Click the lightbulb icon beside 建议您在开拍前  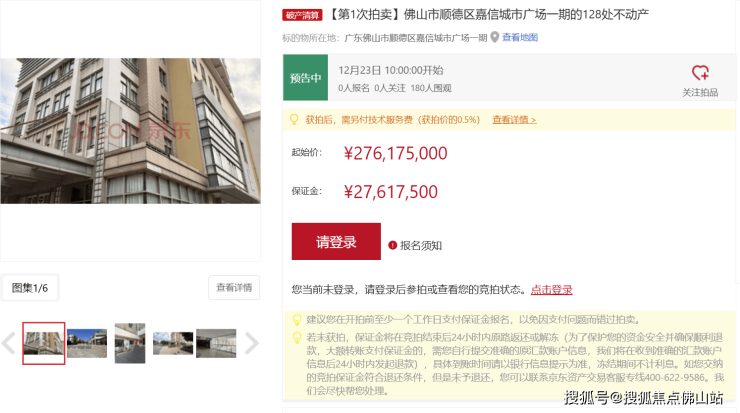[x=297, y=320]
